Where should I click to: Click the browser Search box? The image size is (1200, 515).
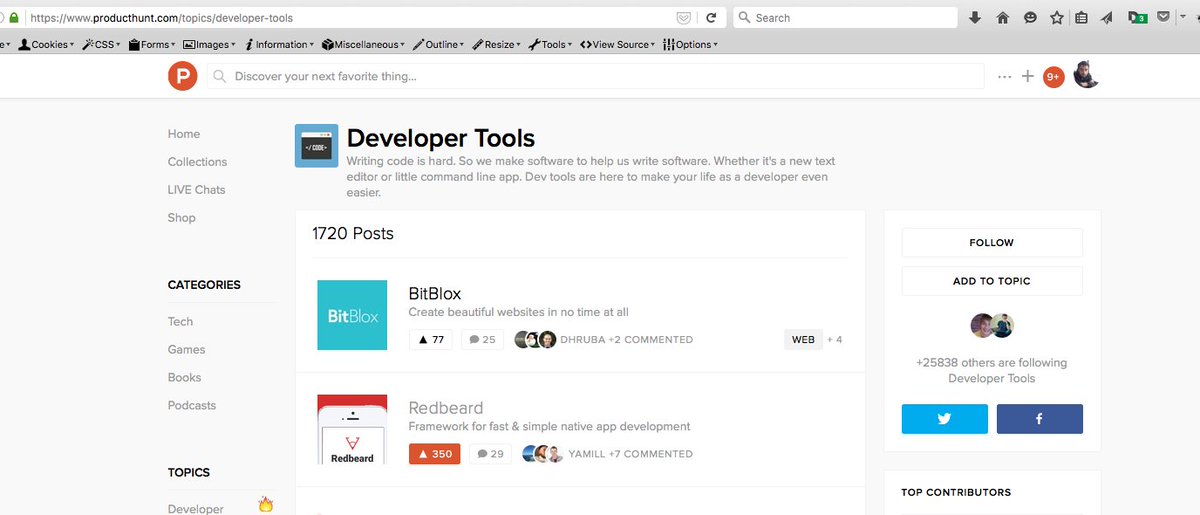[x=844, y=18]
